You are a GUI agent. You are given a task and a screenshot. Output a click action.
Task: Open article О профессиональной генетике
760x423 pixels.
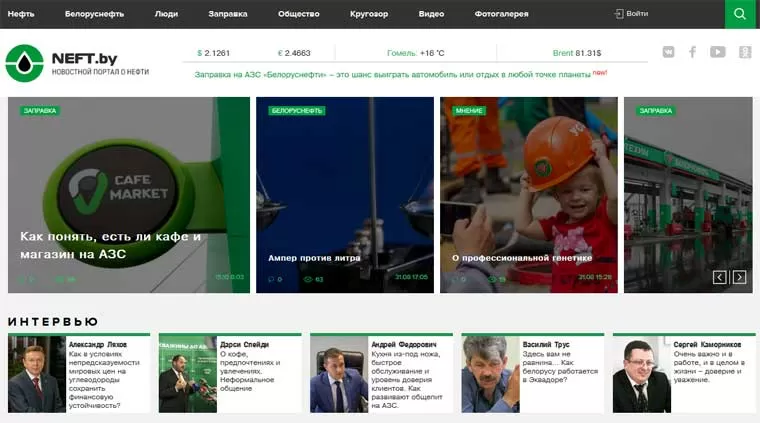[522, 258]
